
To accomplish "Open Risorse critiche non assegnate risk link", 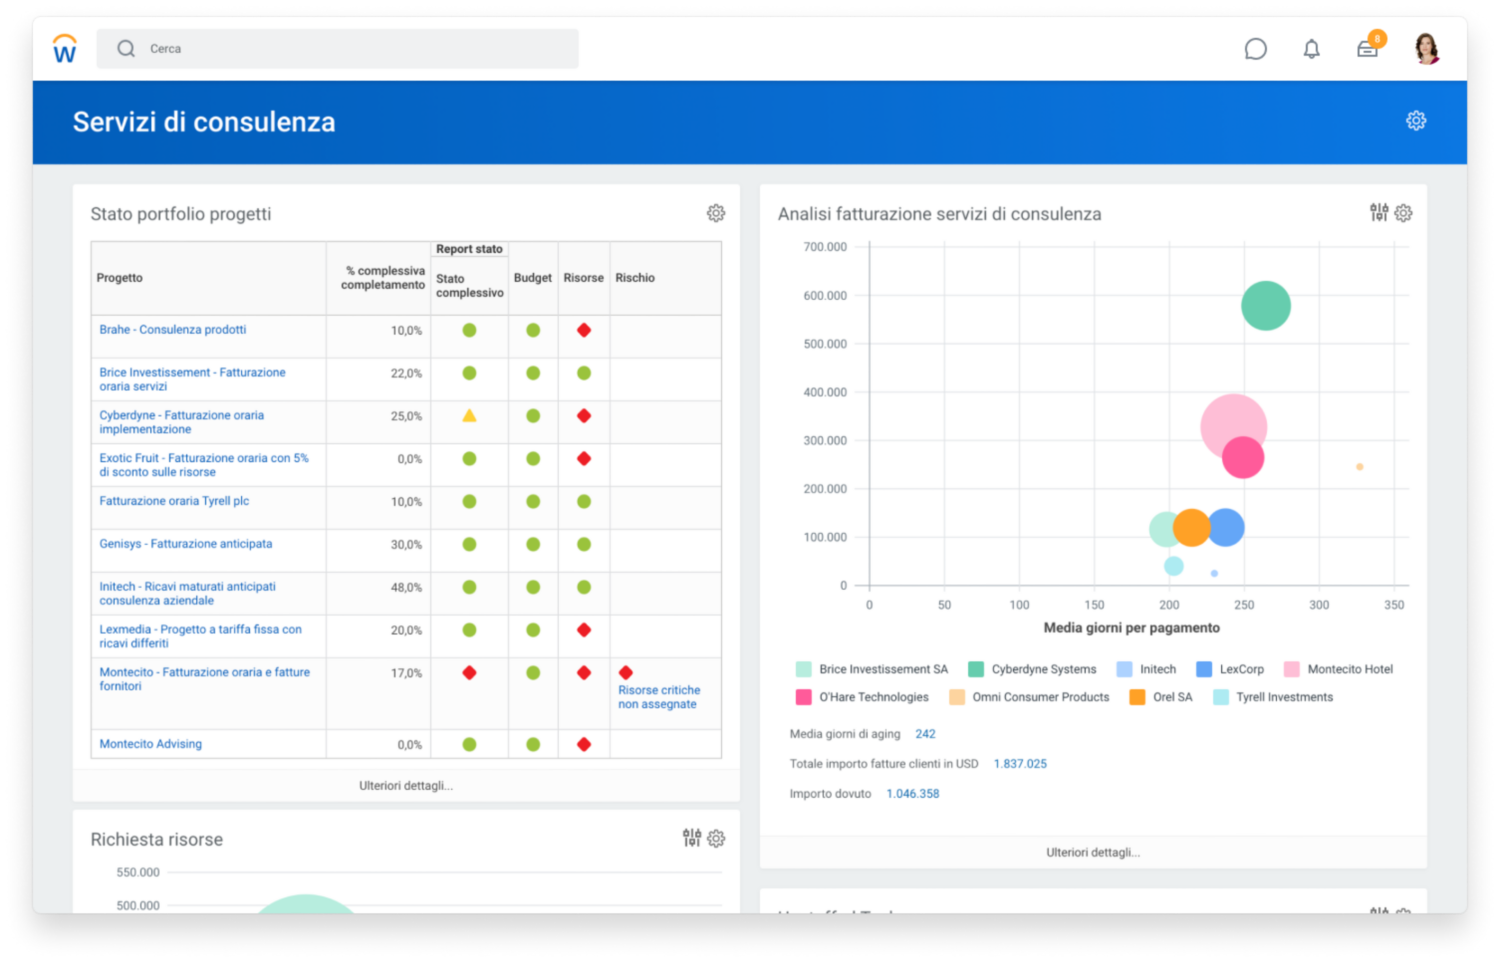I will coord(659,697).
